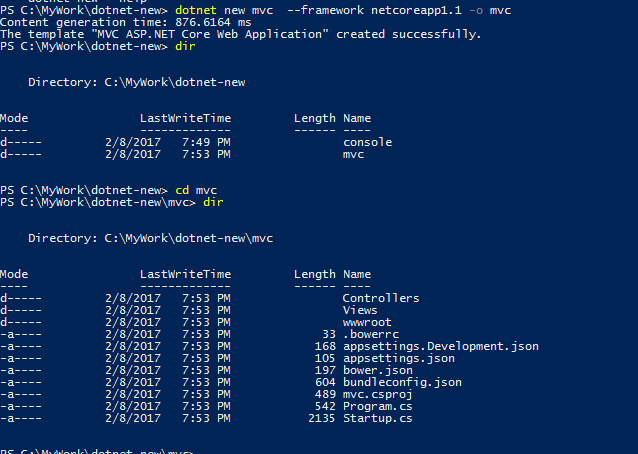Viewport: 638px width, 454px height.
Task: Click the Program.cs file name
Action: (x=377, y=406)
